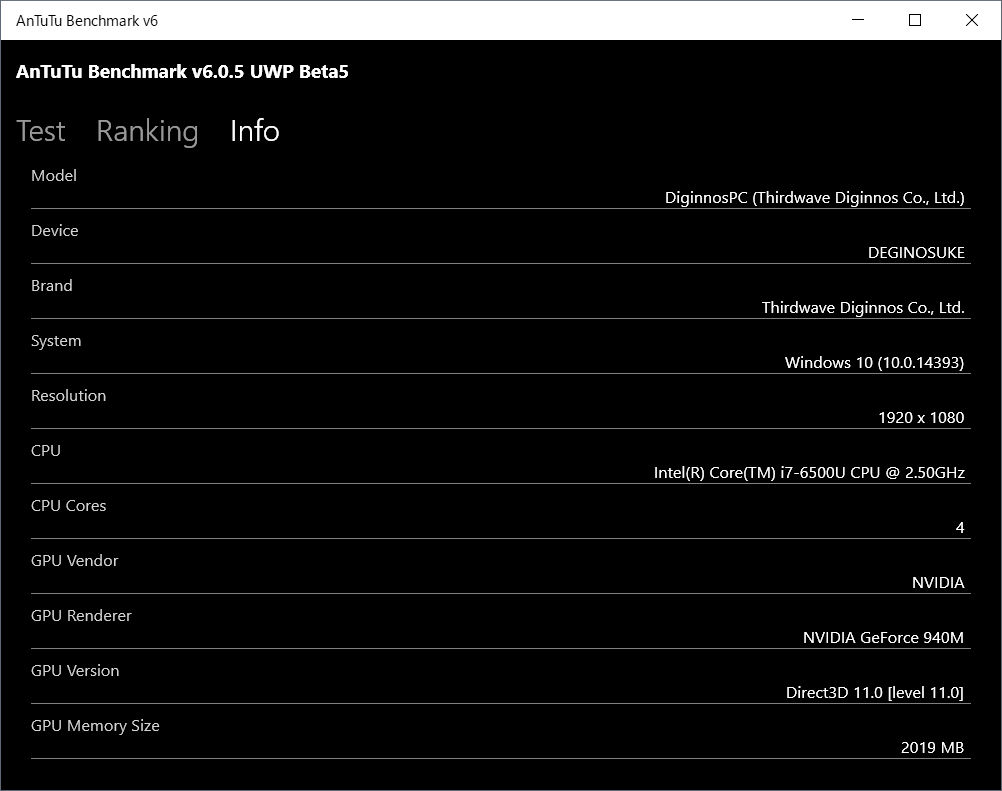Select the Intel Core i7-6500U value
Viewport: 1002px width, 791px height.
[x=809, y=473]
